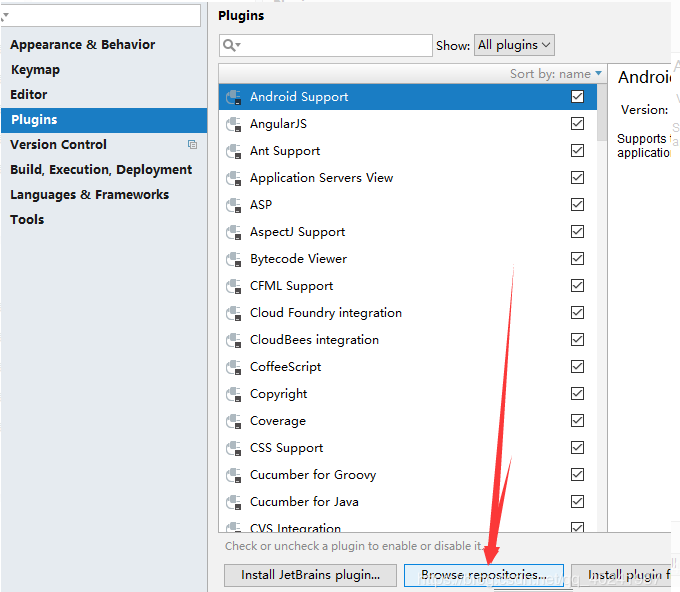Click the CloudBees integration plugin icon

click(x=234, y=340)
